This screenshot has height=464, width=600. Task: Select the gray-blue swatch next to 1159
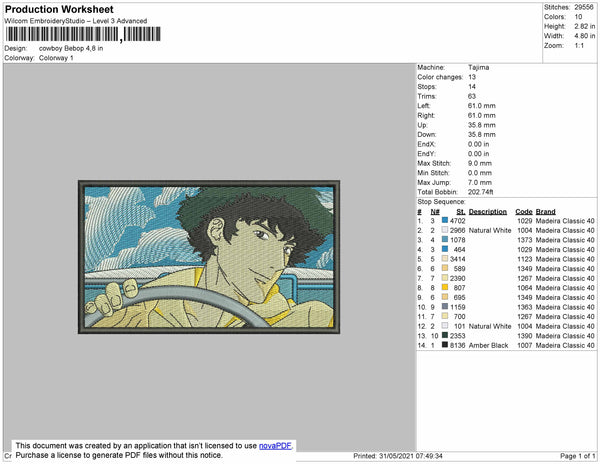[x=445, y=306]
